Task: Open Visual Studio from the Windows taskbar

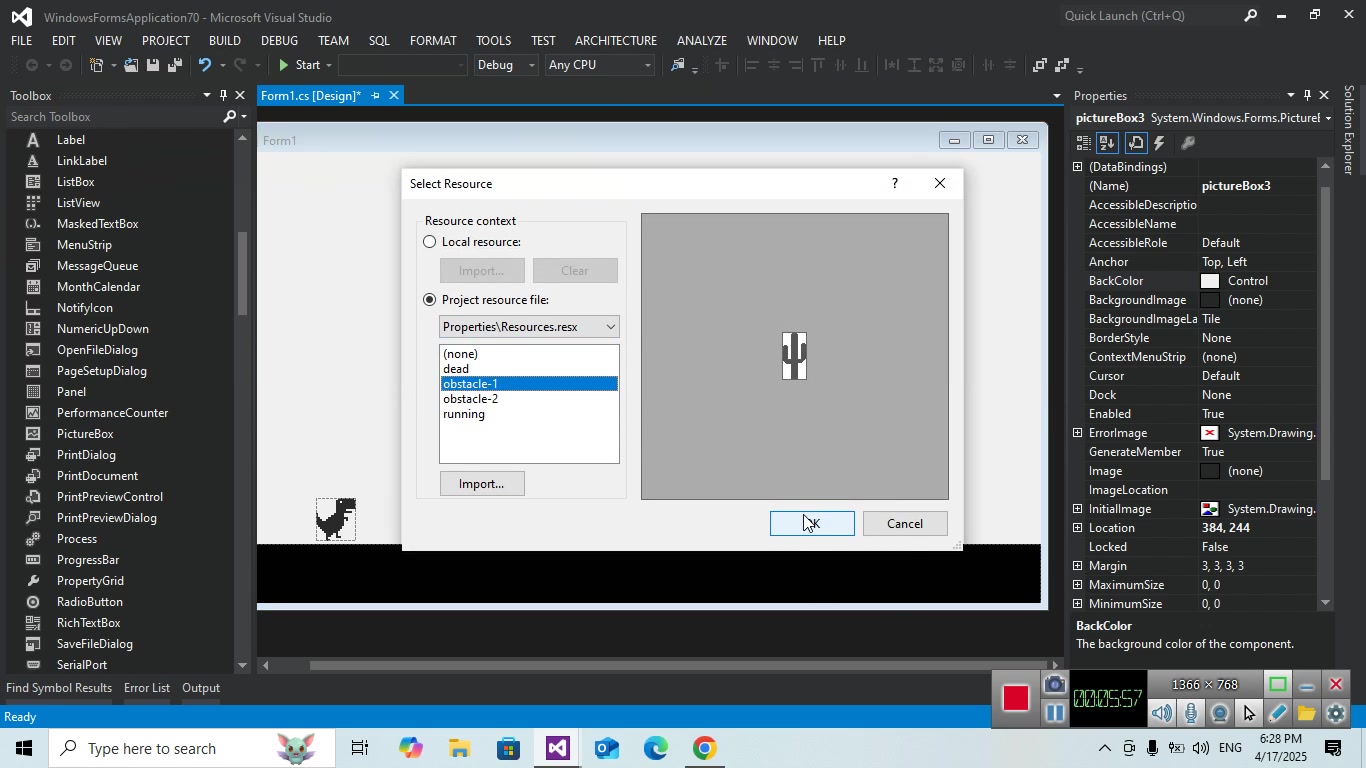Action: point(557,748)
